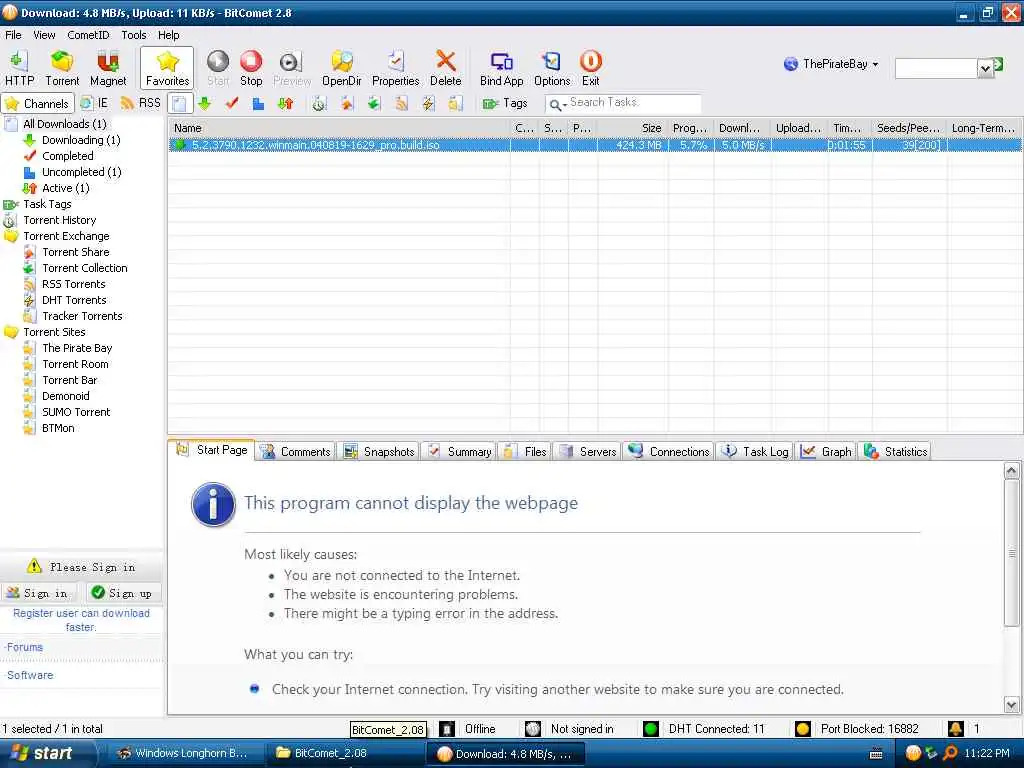Select All Downloads in the sidebar
Image resolution: width=1024 pixels, height=768 pixels.
click(65, 123)
